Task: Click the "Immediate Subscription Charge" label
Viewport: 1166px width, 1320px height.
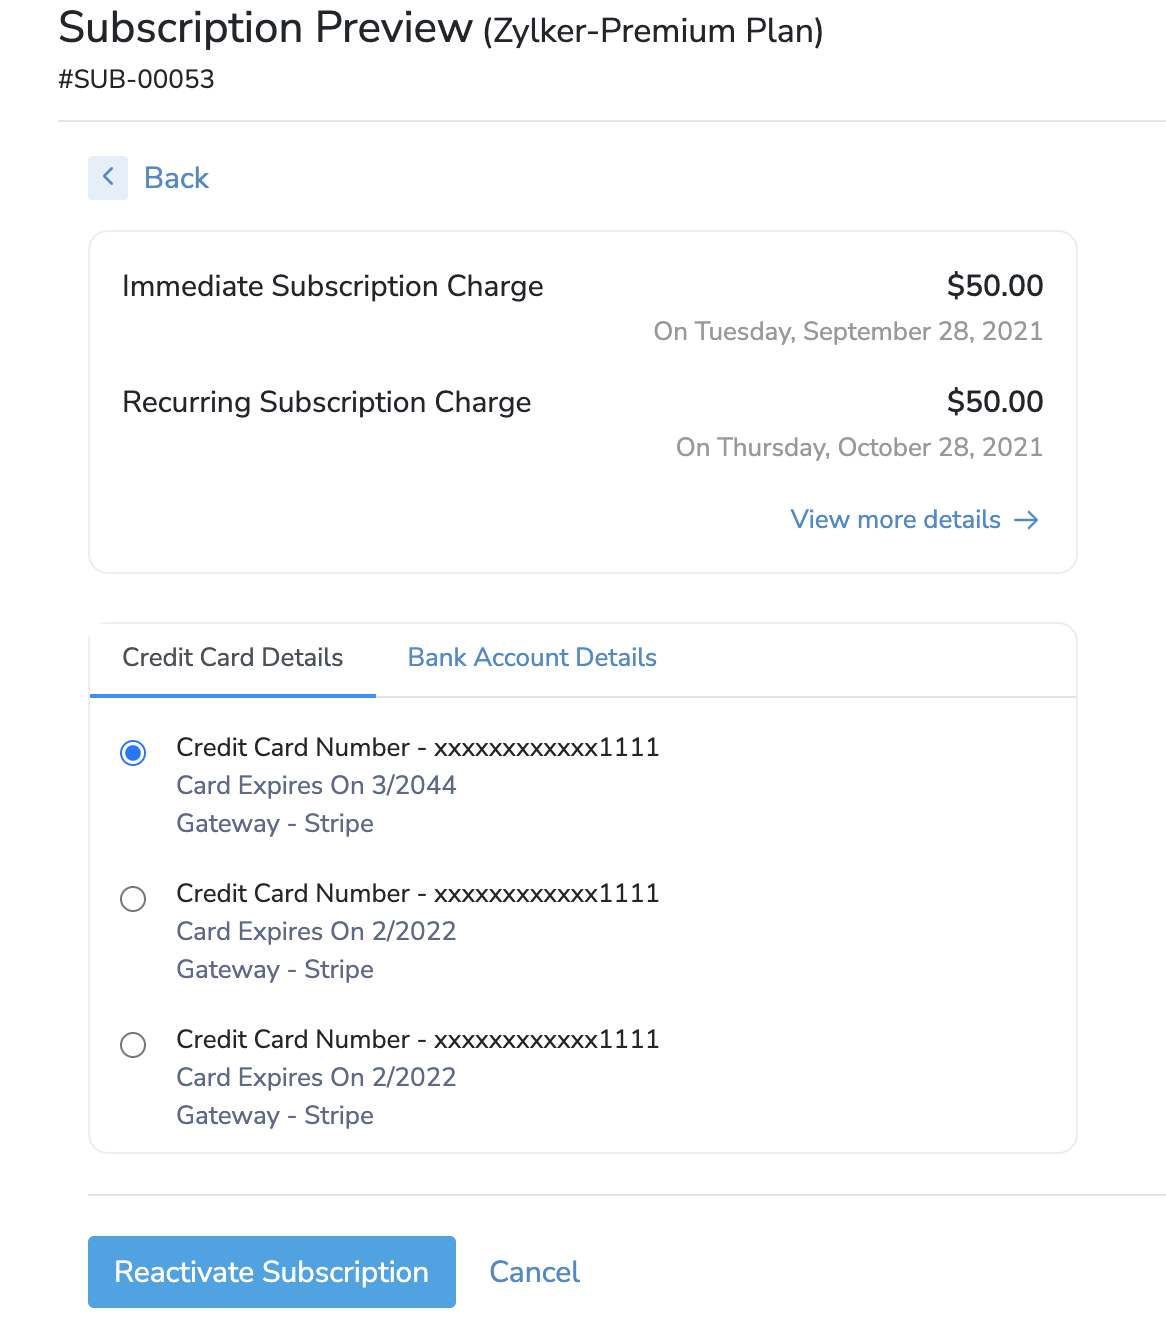Action: coord(332,287)
